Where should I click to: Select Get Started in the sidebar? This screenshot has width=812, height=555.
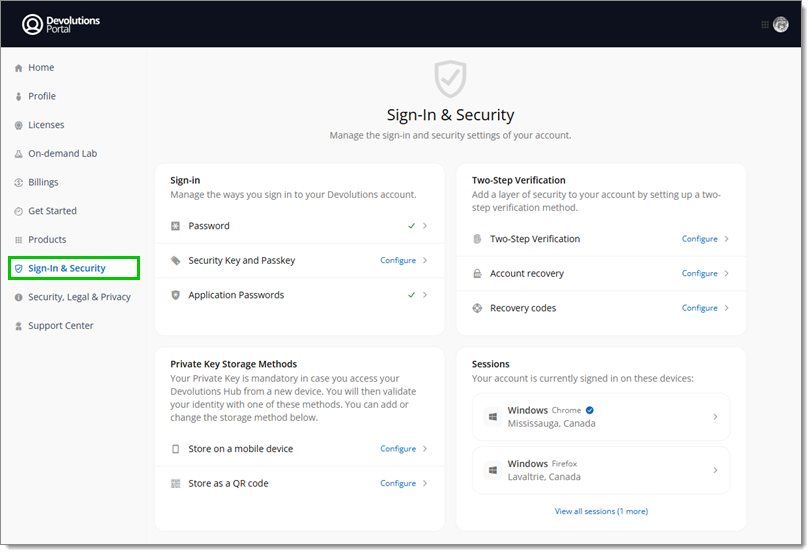click(x=52, y=211)
